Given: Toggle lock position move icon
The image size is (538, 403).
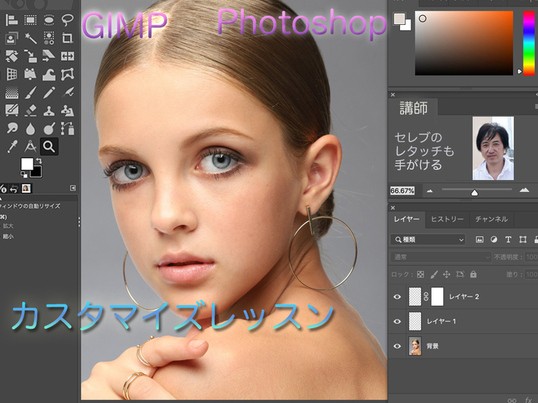Looking at the screenshot, I should tap(446, 274).
